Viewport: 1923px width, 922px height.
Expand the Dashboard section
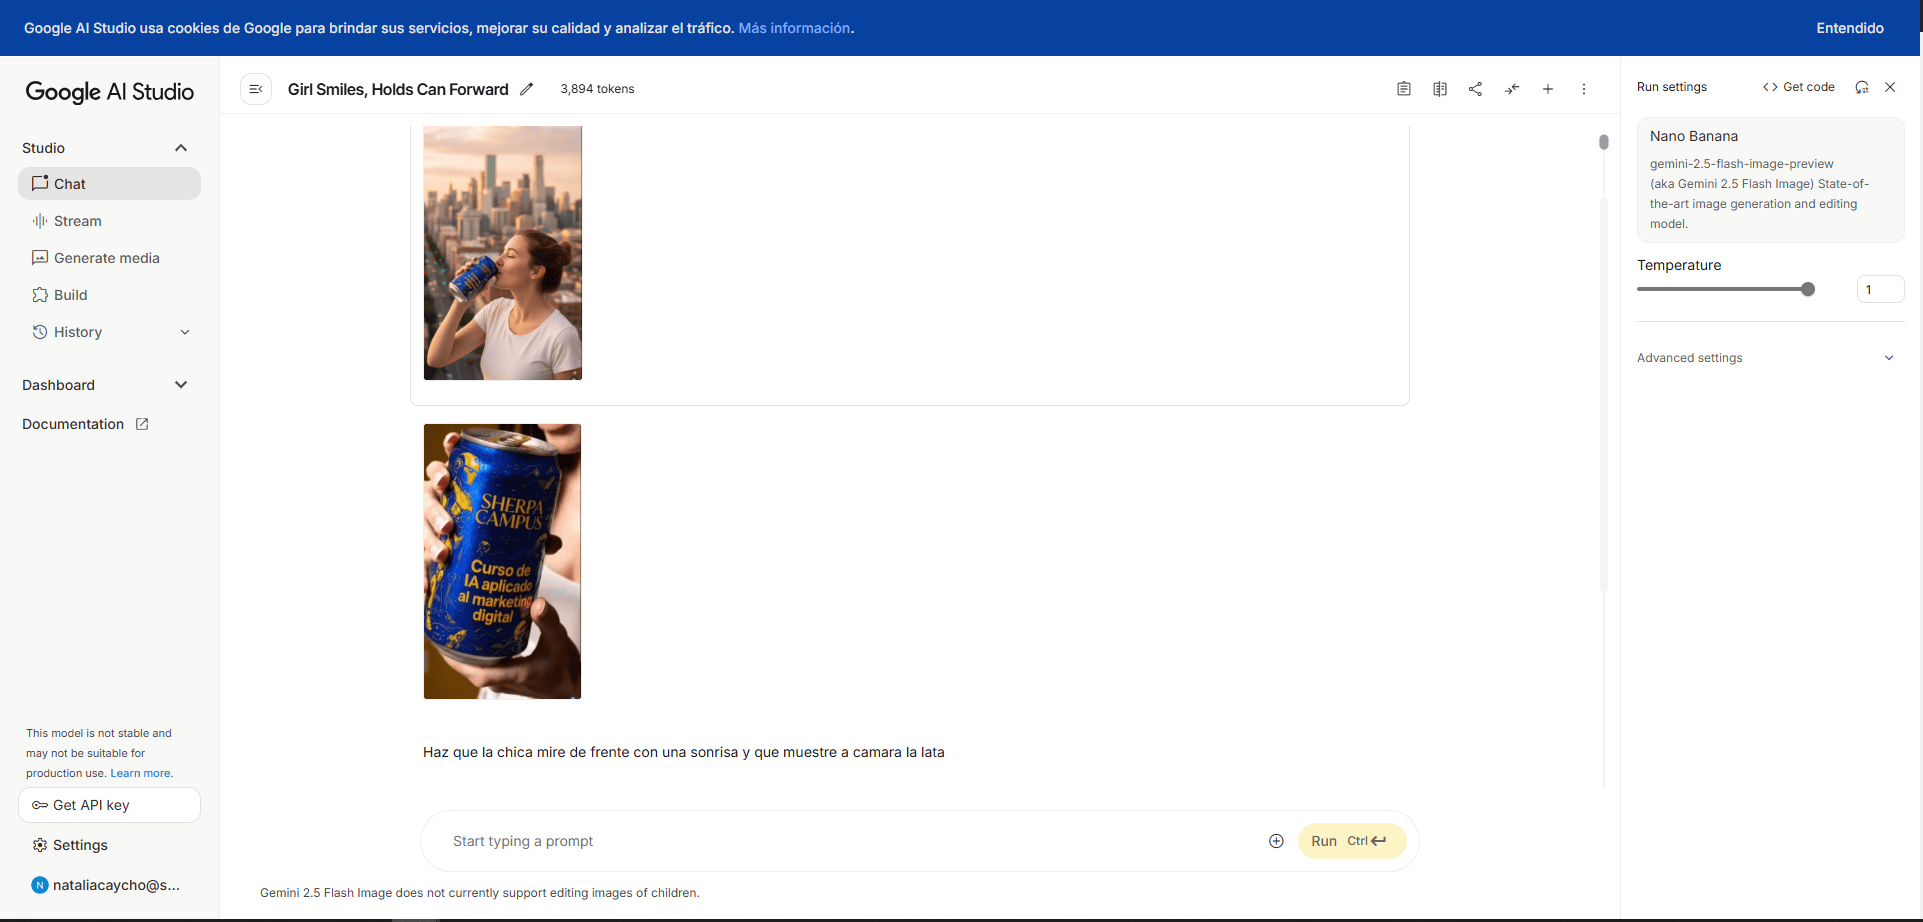coord(181,385)
